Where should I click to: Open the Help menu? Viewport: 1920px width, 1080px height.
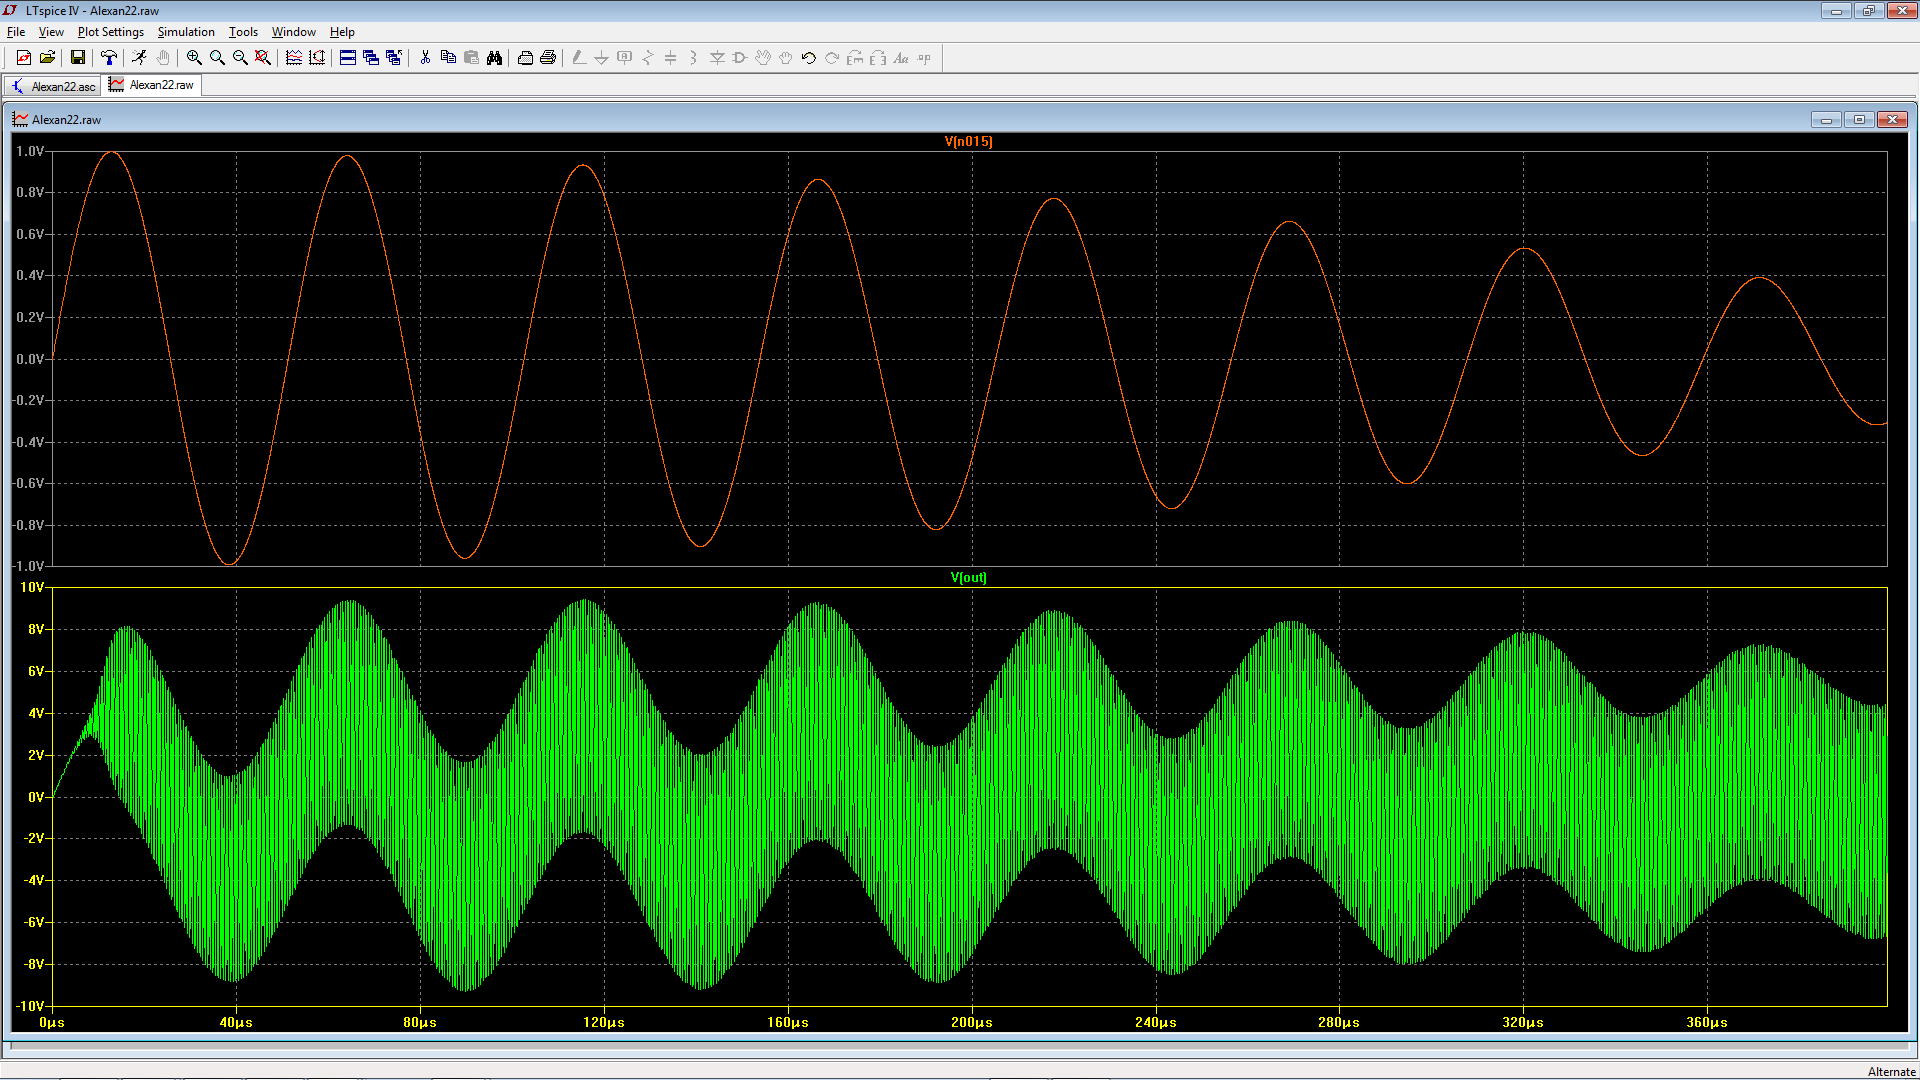pyautogui.click(x=342, y=32)
